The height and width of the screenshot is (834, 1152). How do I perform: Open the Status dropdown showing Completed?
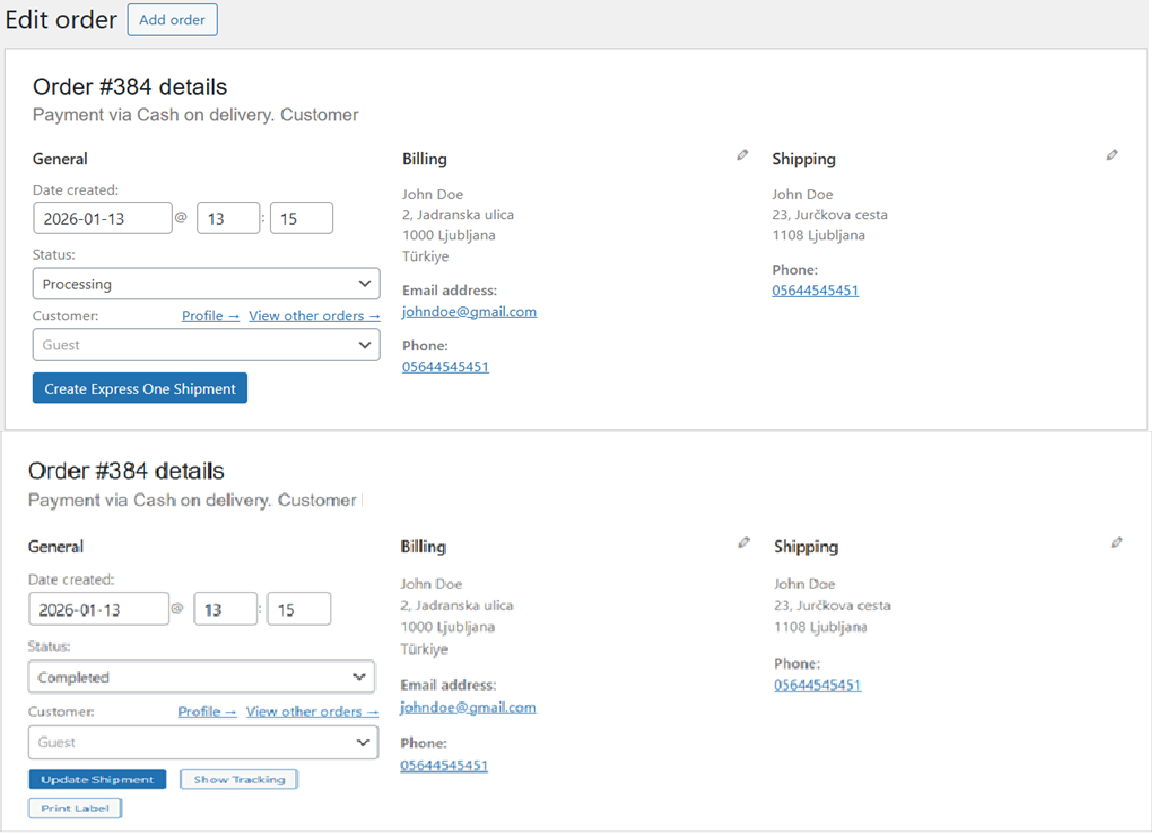[202, 676]
